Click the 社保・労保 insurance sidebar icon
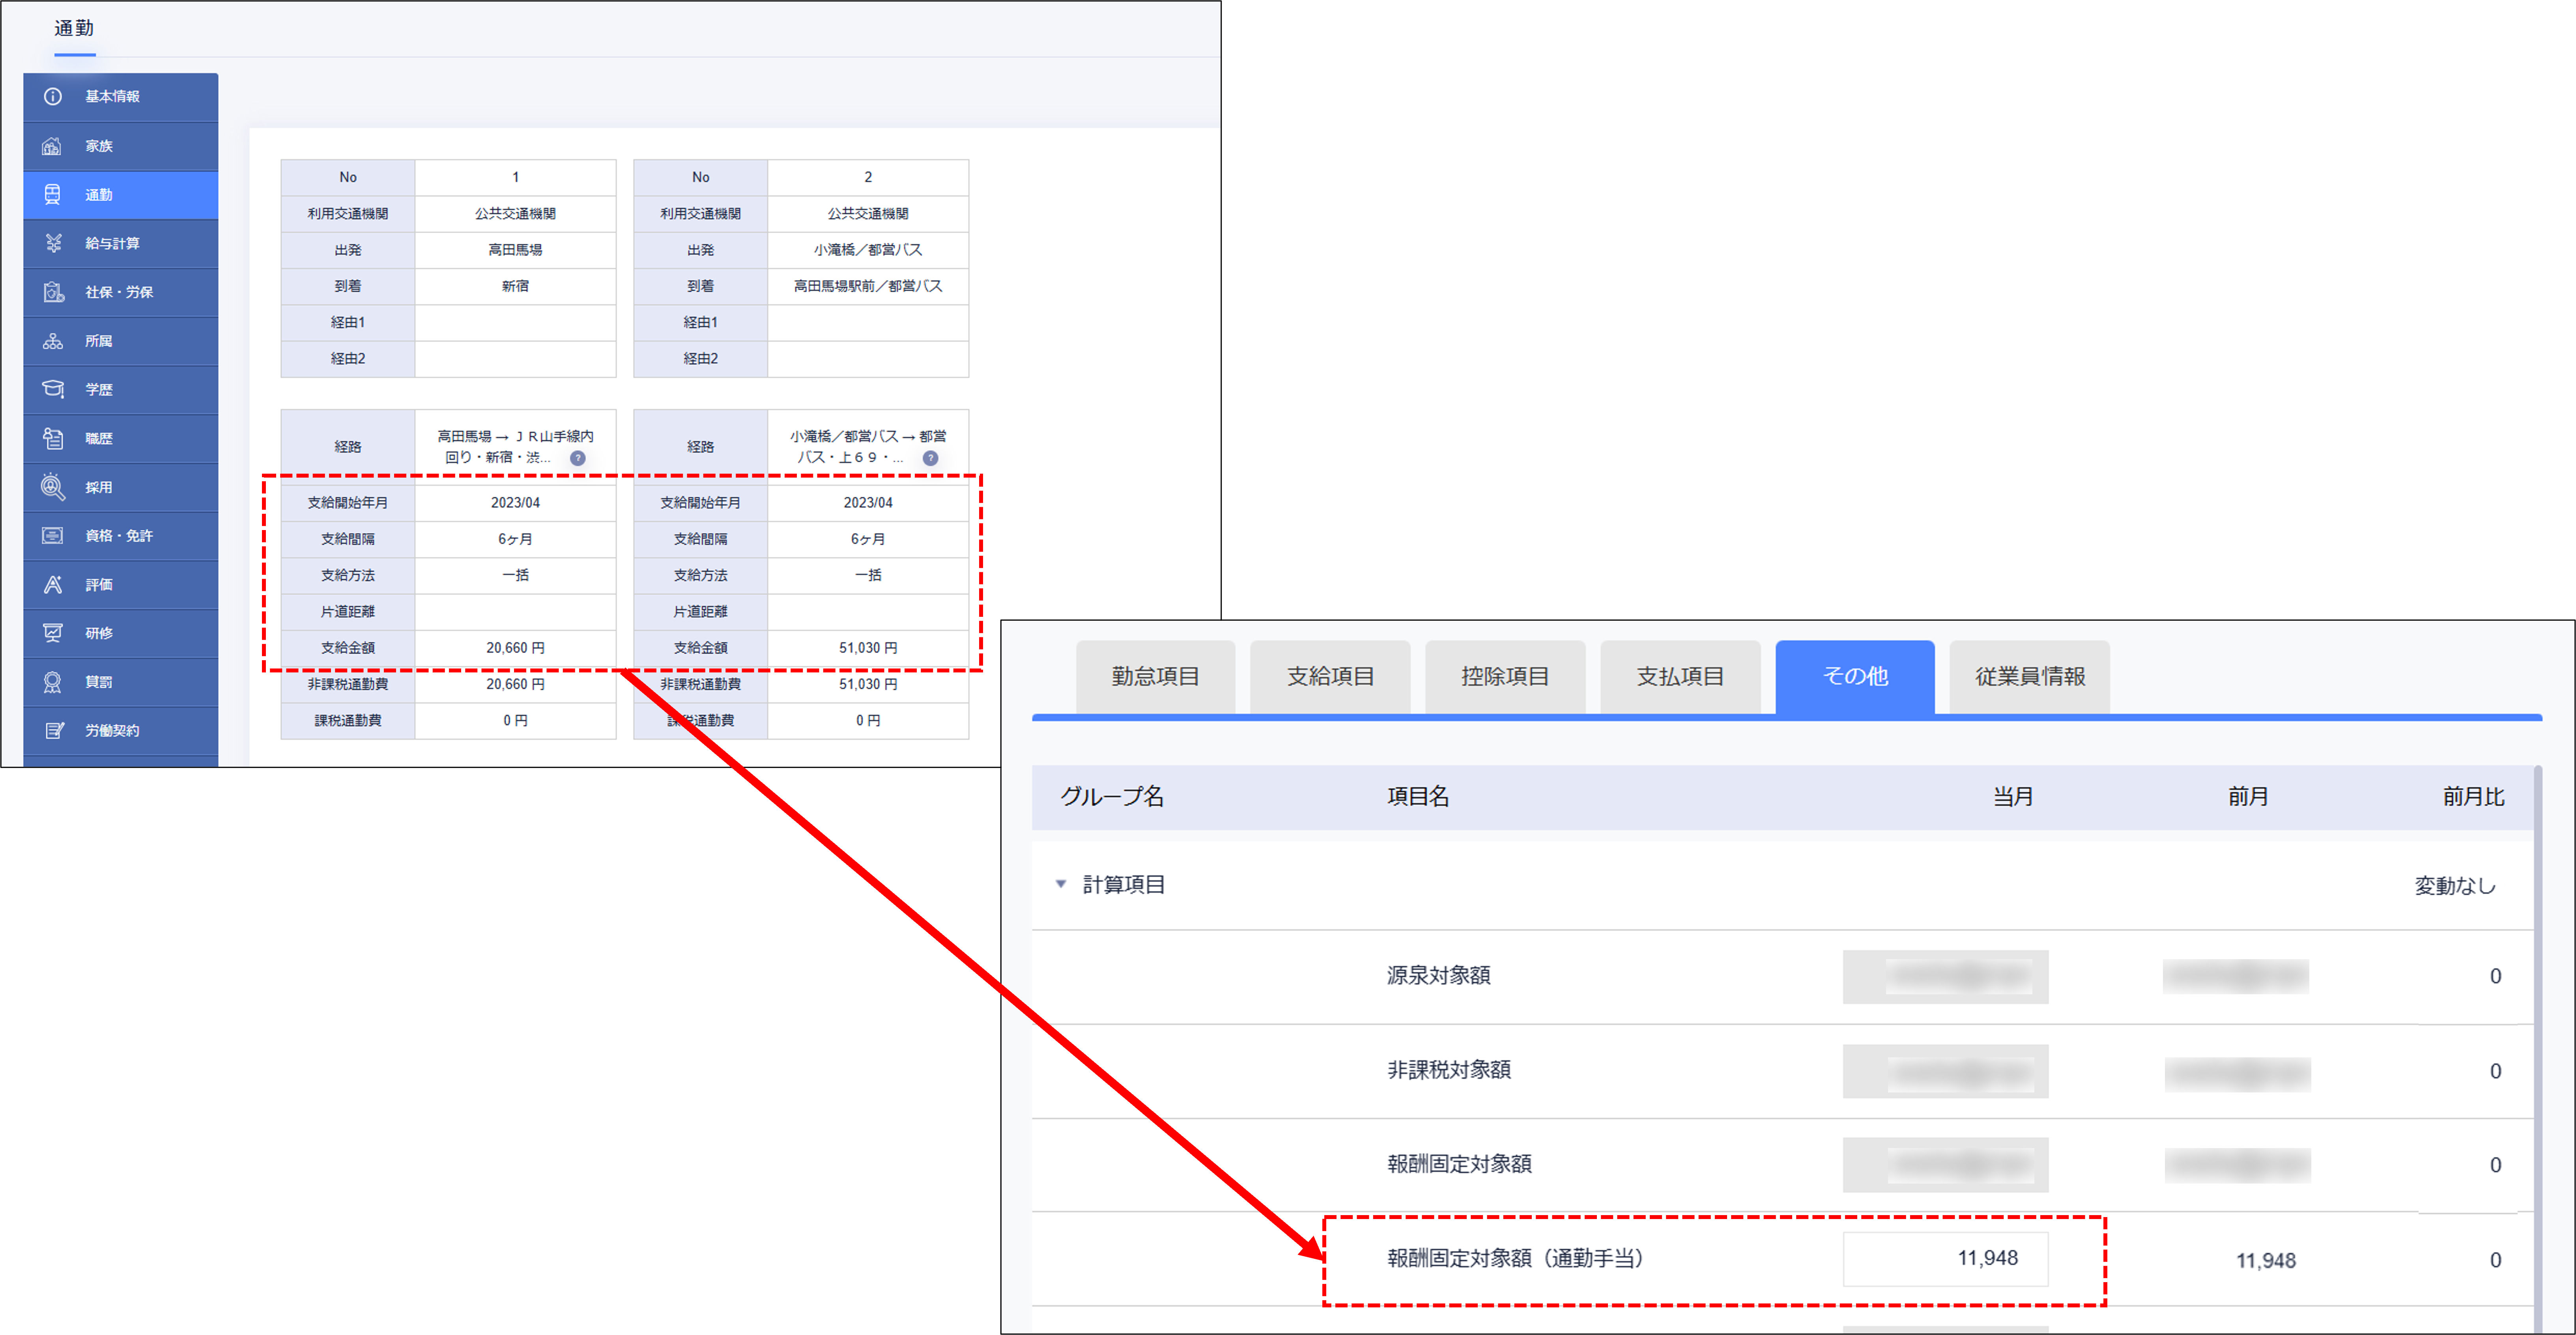This screenshot has width=2576, height=1335. [x=53, y=292]
